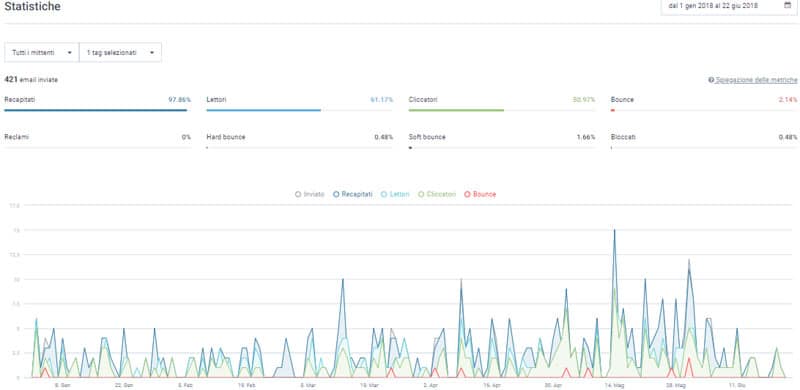Screen dimensions: 800x390
Task: Click the help icon beside Spiegazione delle metriche
Action: [711, 80]
